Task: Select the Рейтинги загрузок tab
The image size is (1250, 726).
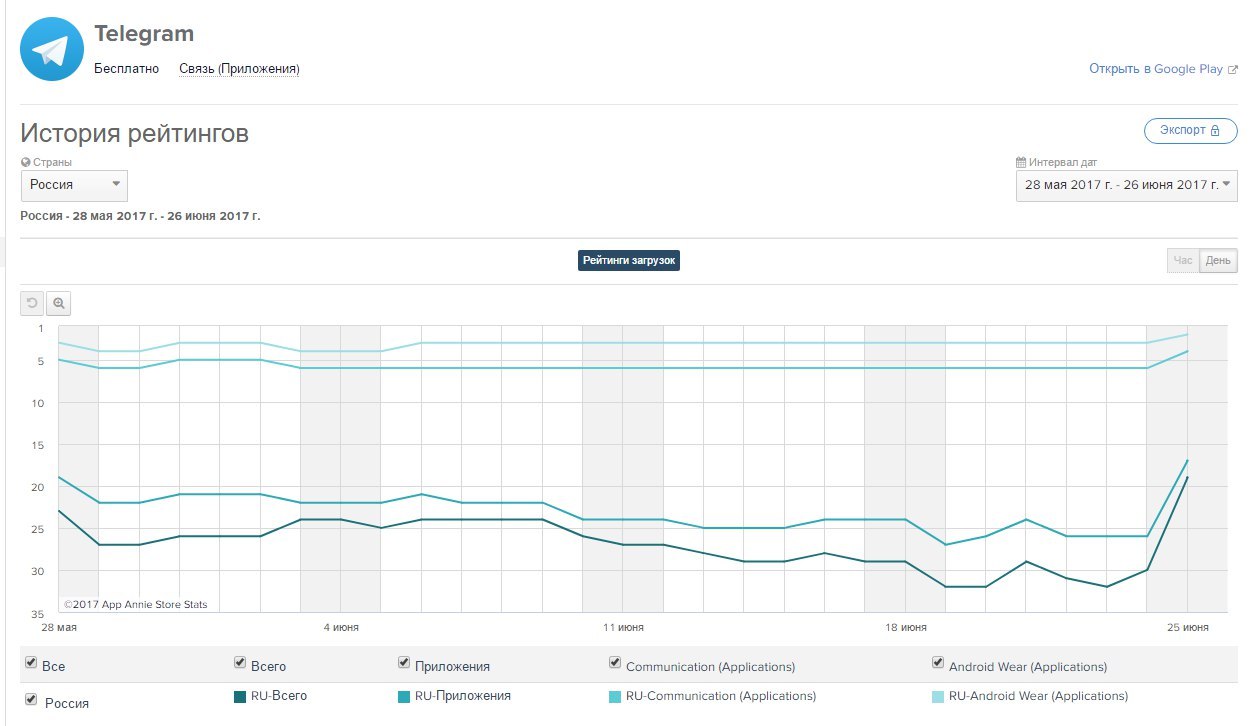Action: 629,260
